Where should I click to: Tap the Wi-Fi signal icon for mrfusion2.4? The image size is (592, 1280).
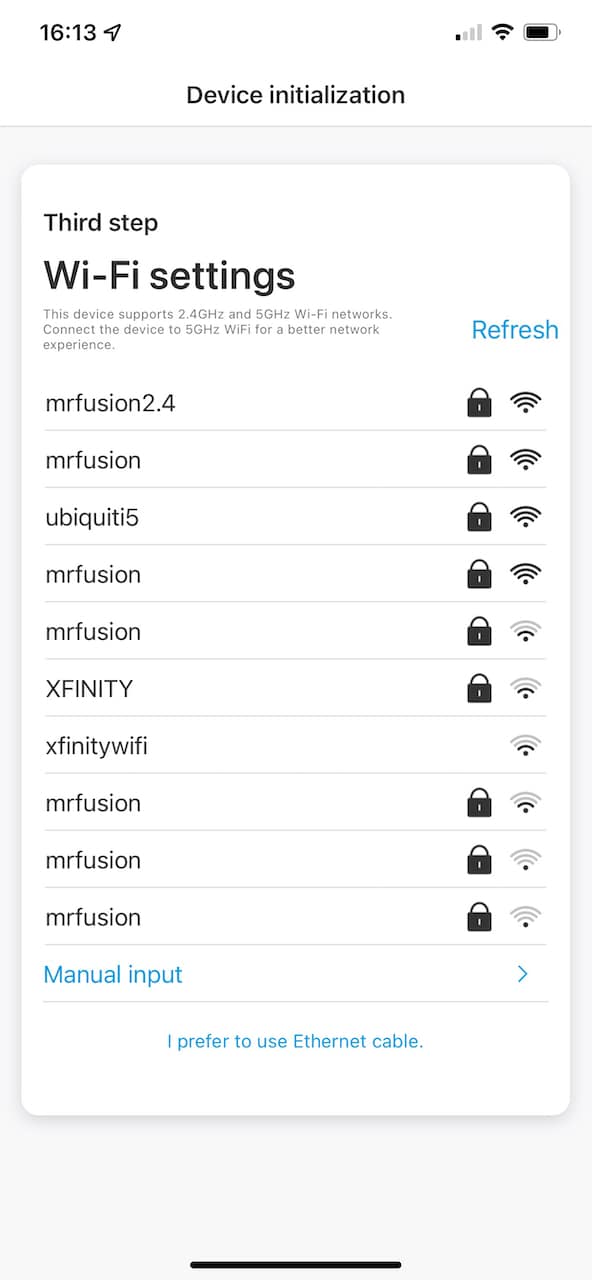click(x=526, y=403)
